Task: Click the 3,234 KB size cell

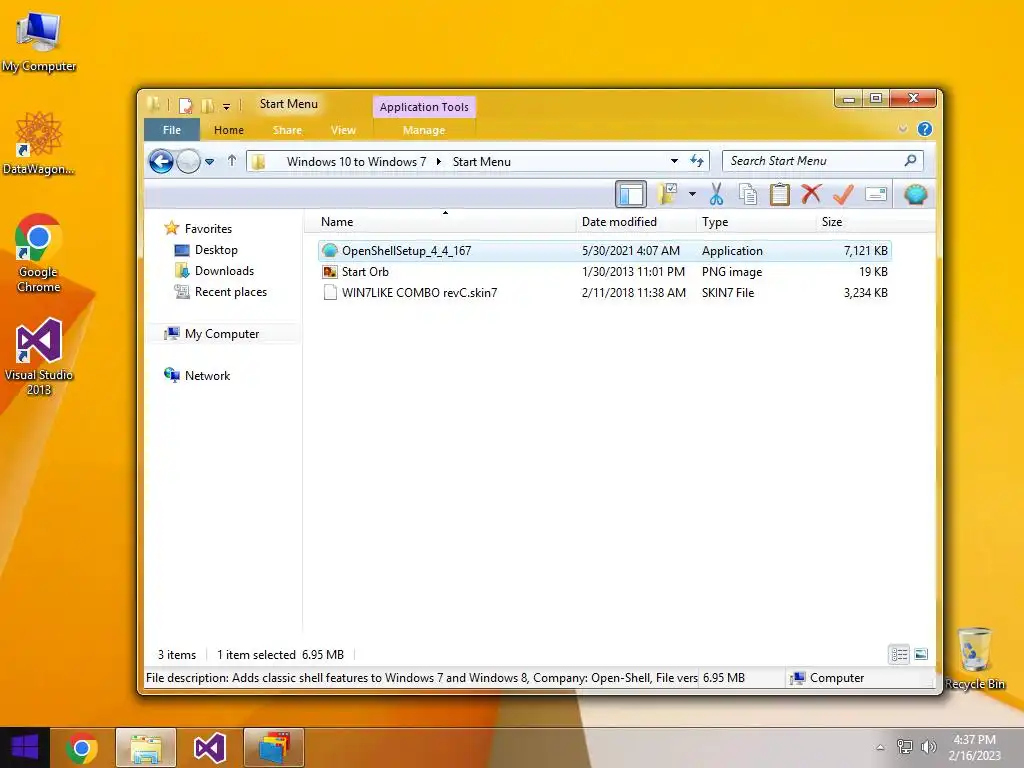Action: point(865,293)
